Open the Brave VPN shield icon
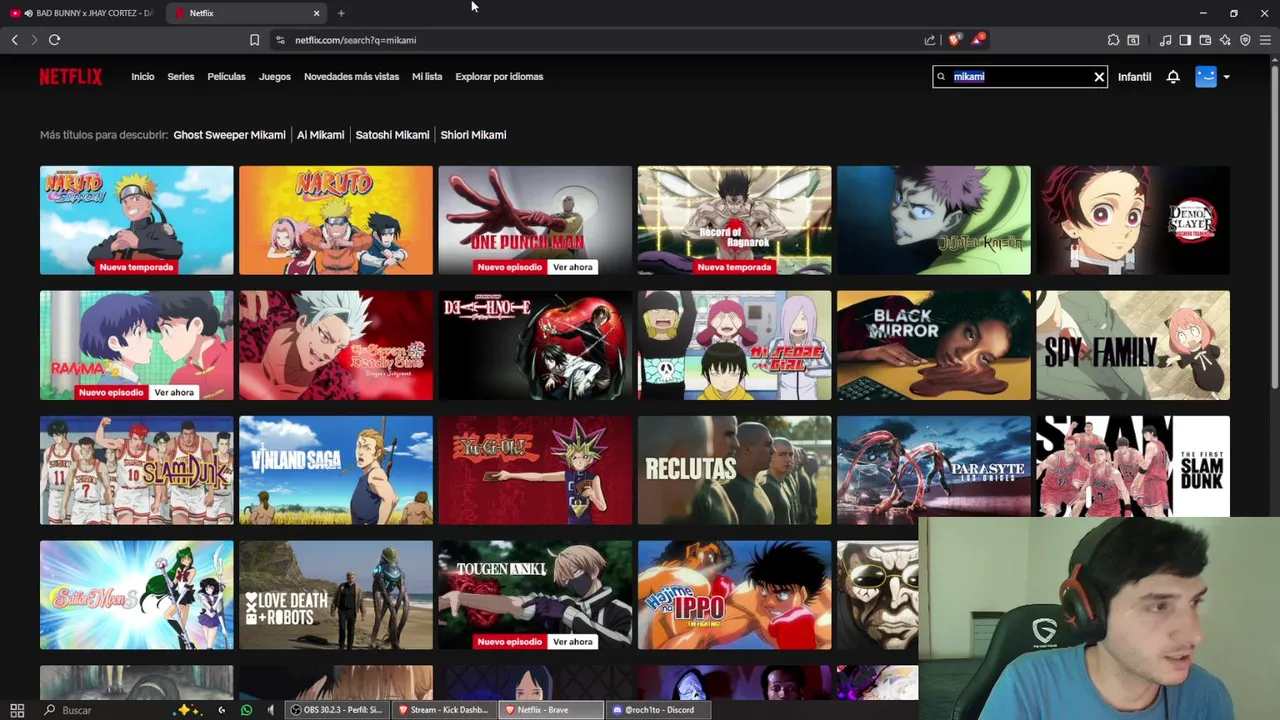 (1245, 40)
